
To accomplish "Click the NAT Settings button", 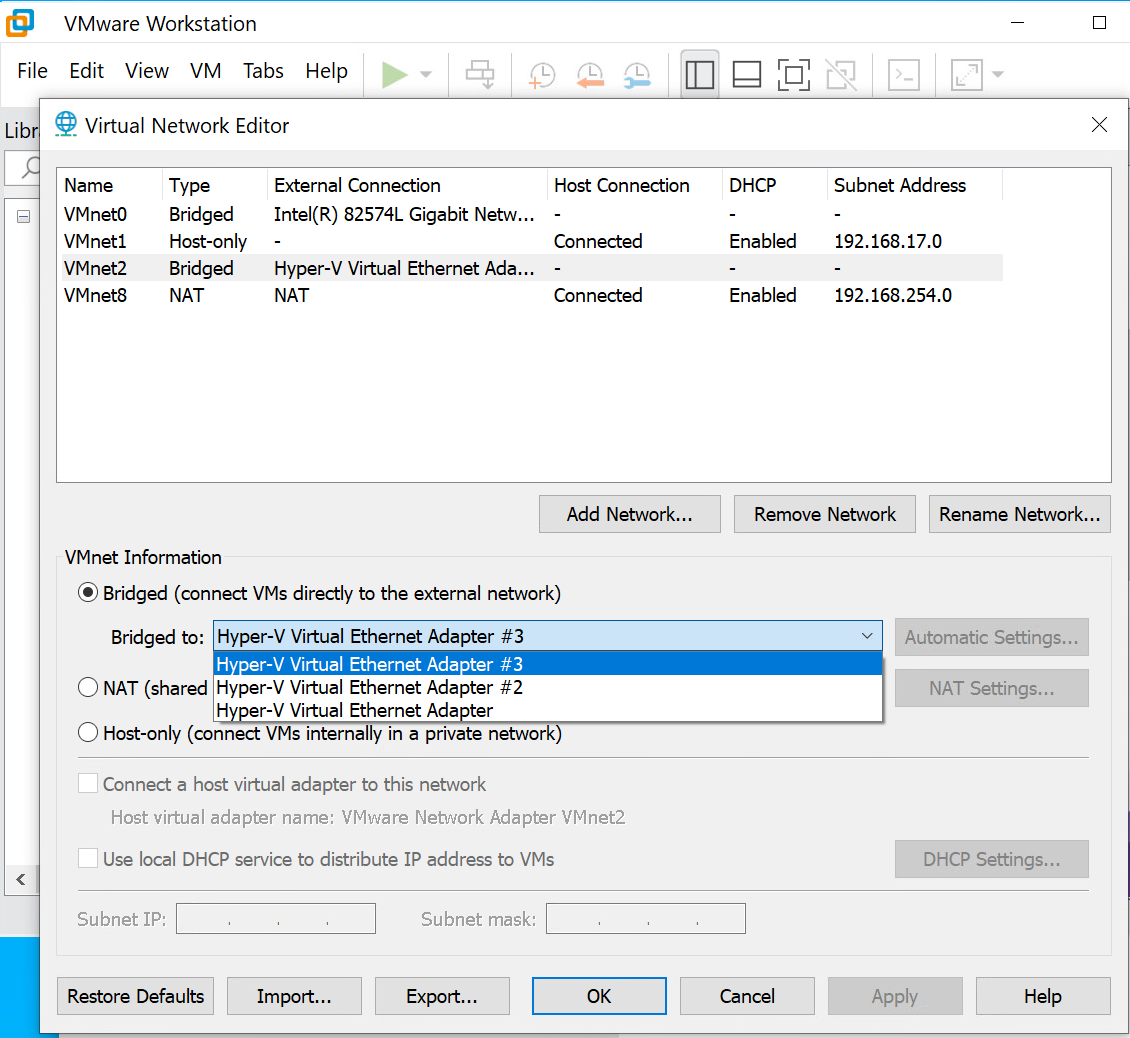I will [992, 688].
